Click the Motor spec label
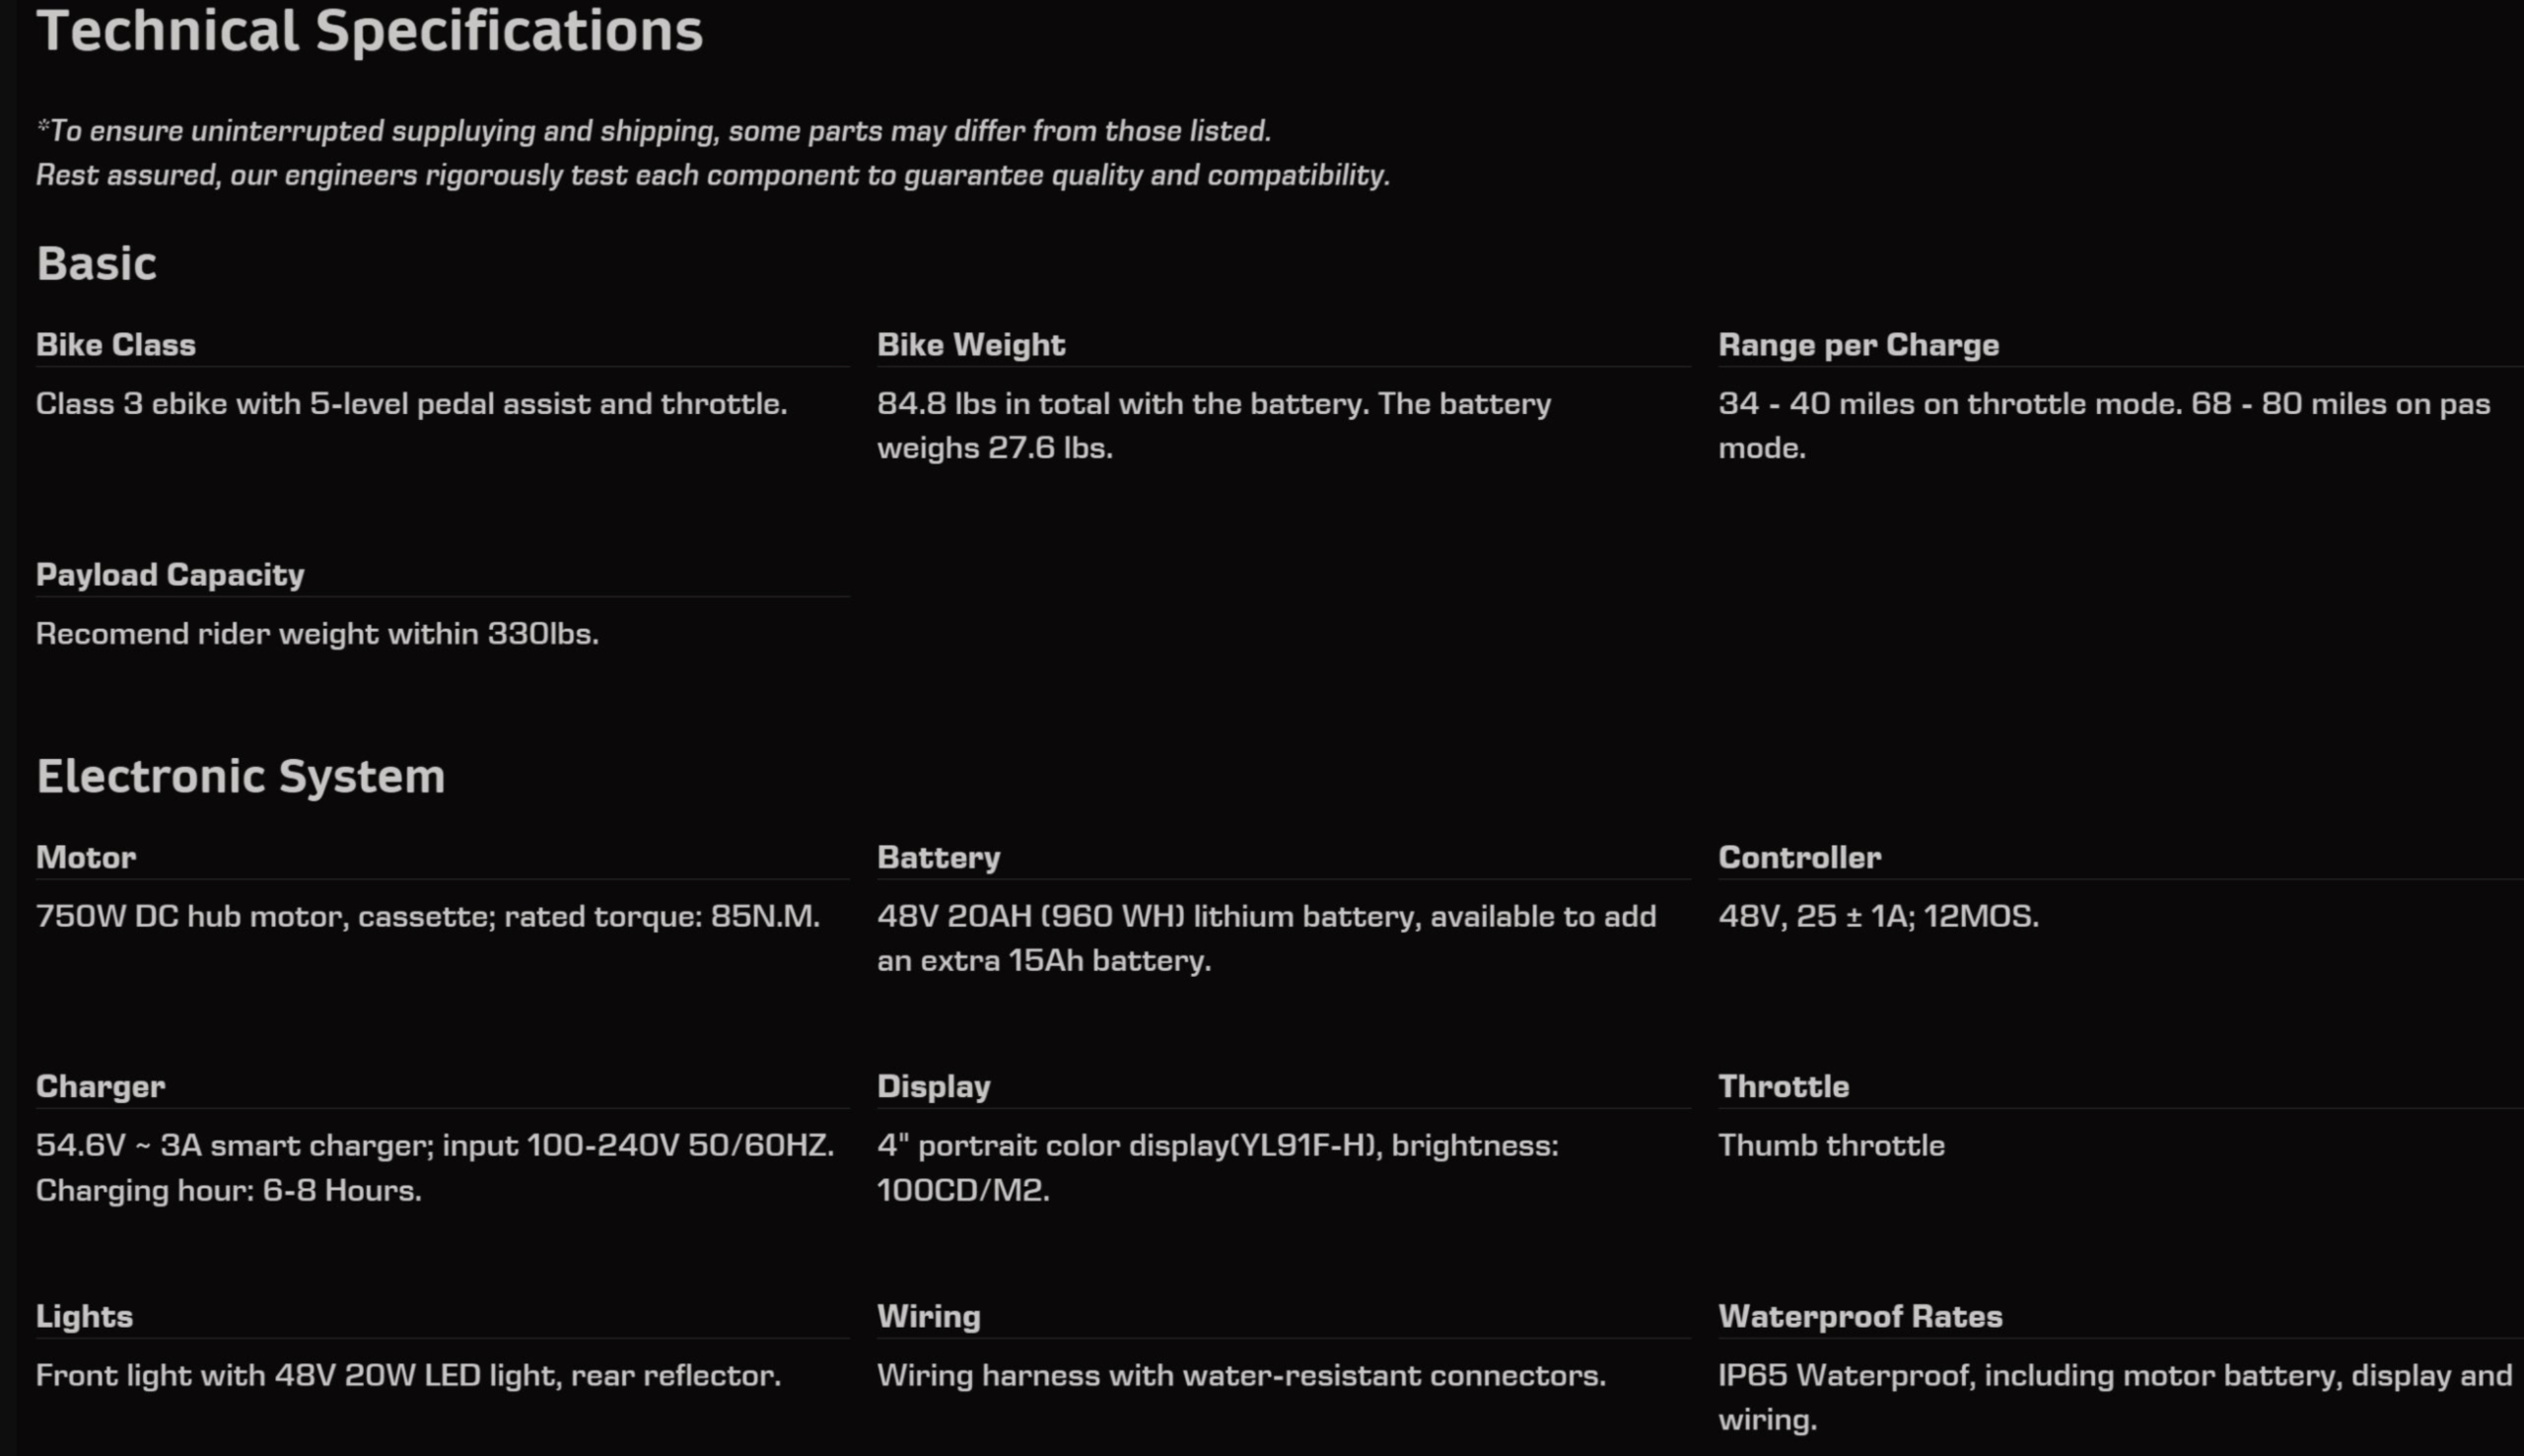Screen dimensions: 2524x1456 pos(86,857)
